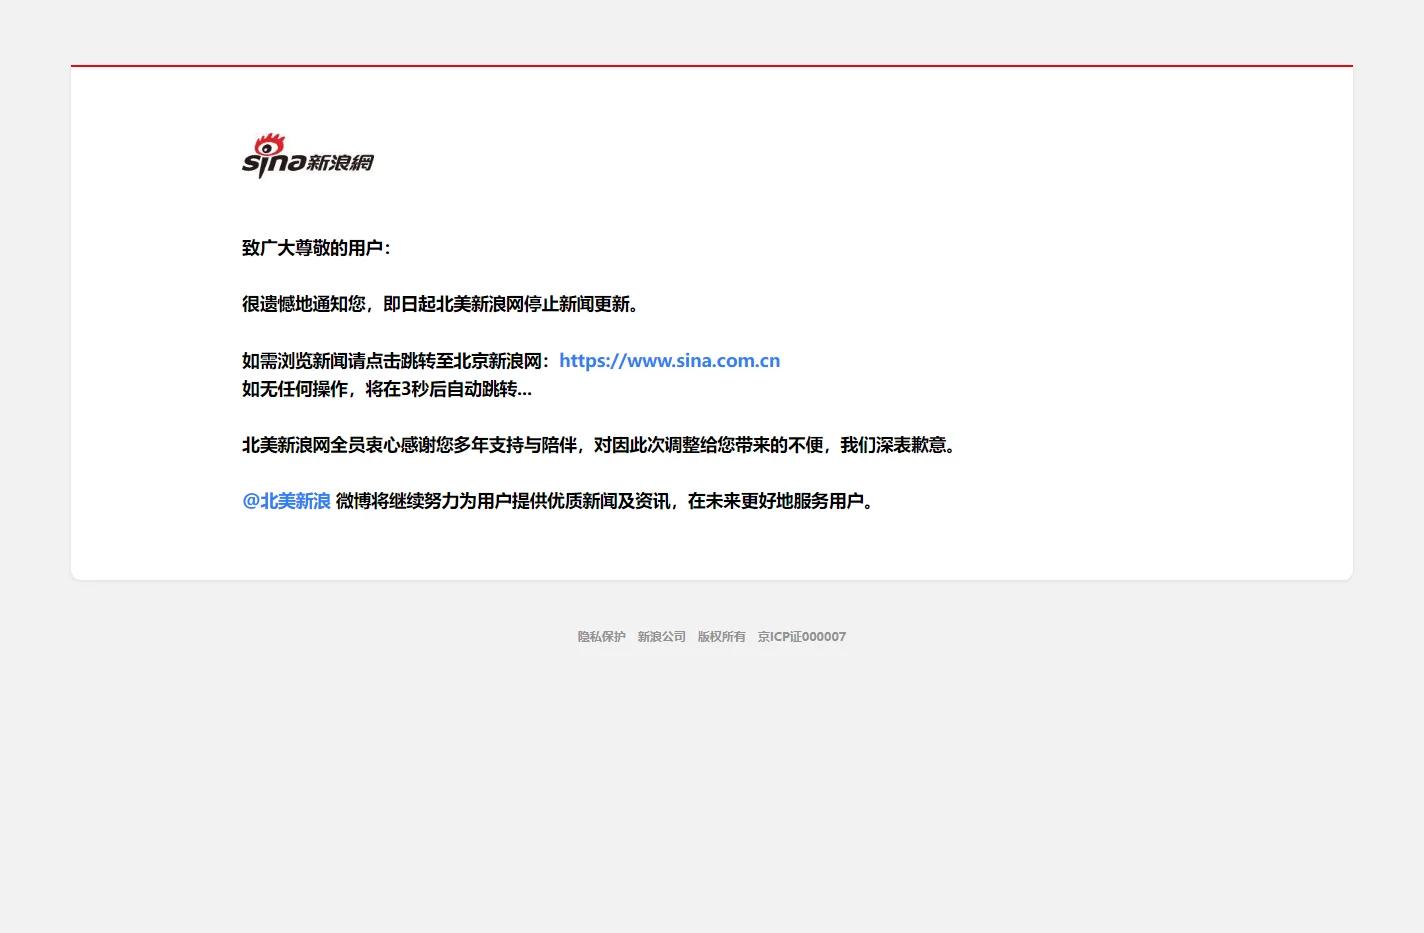Click the text 如需浏览新闻请点击跳转至北京新浪网

coord(392,361)
